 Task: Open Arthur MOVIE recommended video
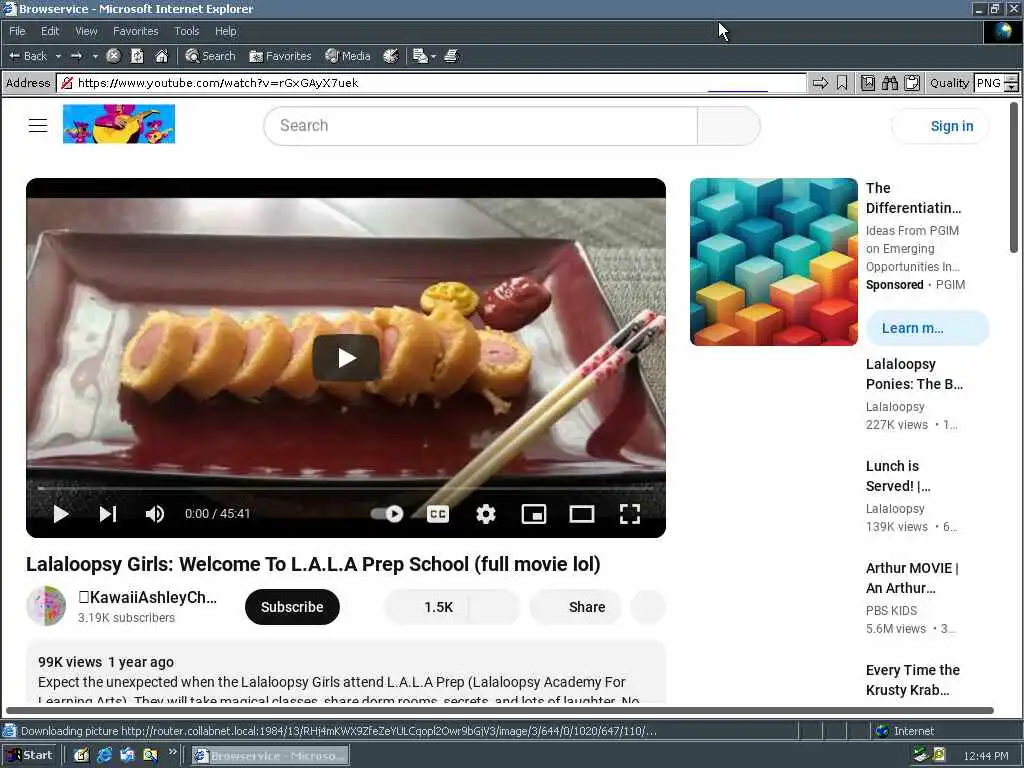(x=912, y=578)
